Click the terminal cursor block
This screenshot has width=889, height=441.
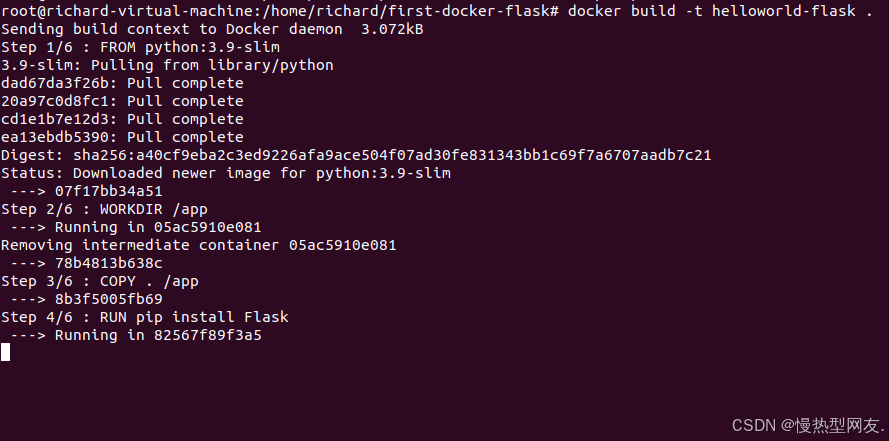pos(5,352)
